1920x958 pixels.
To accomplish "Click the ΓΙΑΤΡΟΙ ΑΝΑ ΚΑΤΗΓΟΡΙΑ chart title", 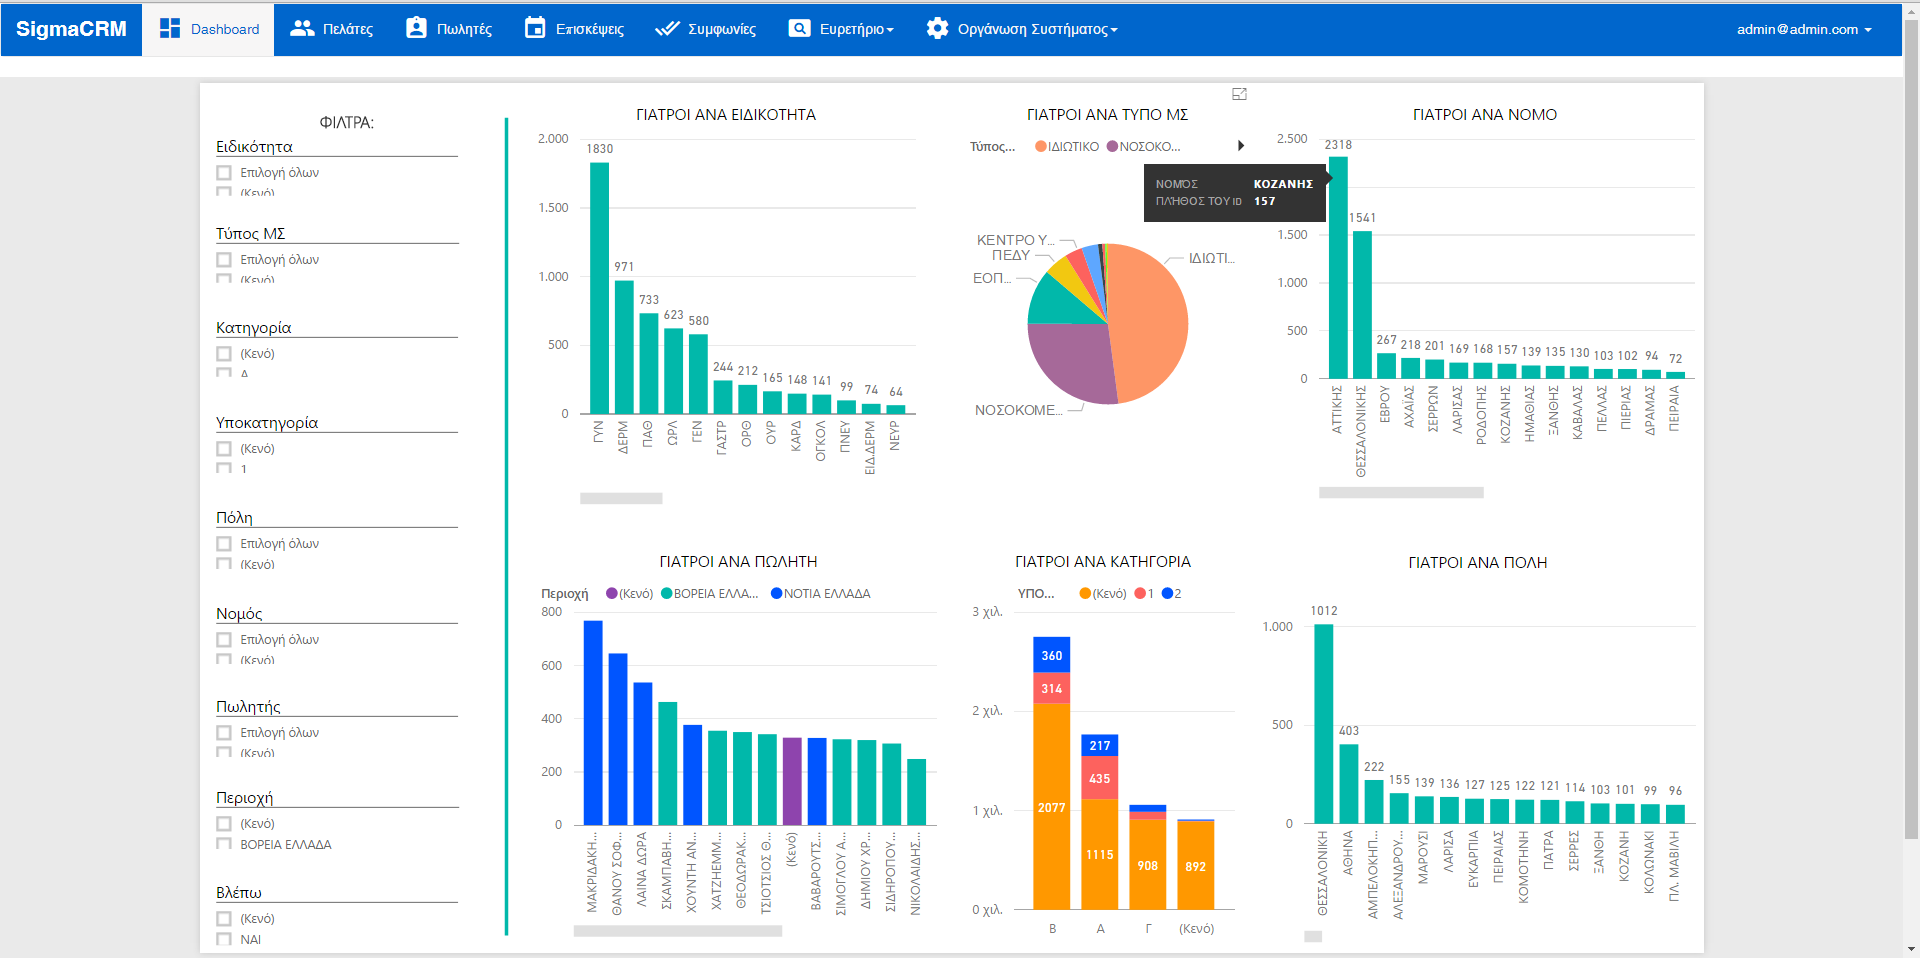I will tap(1103, 562).
